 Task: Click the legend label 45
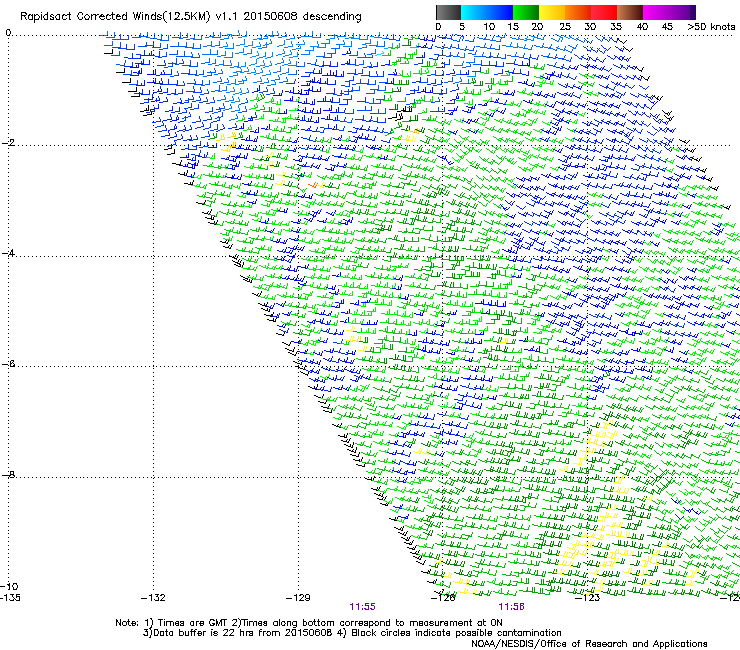(667, 27)
